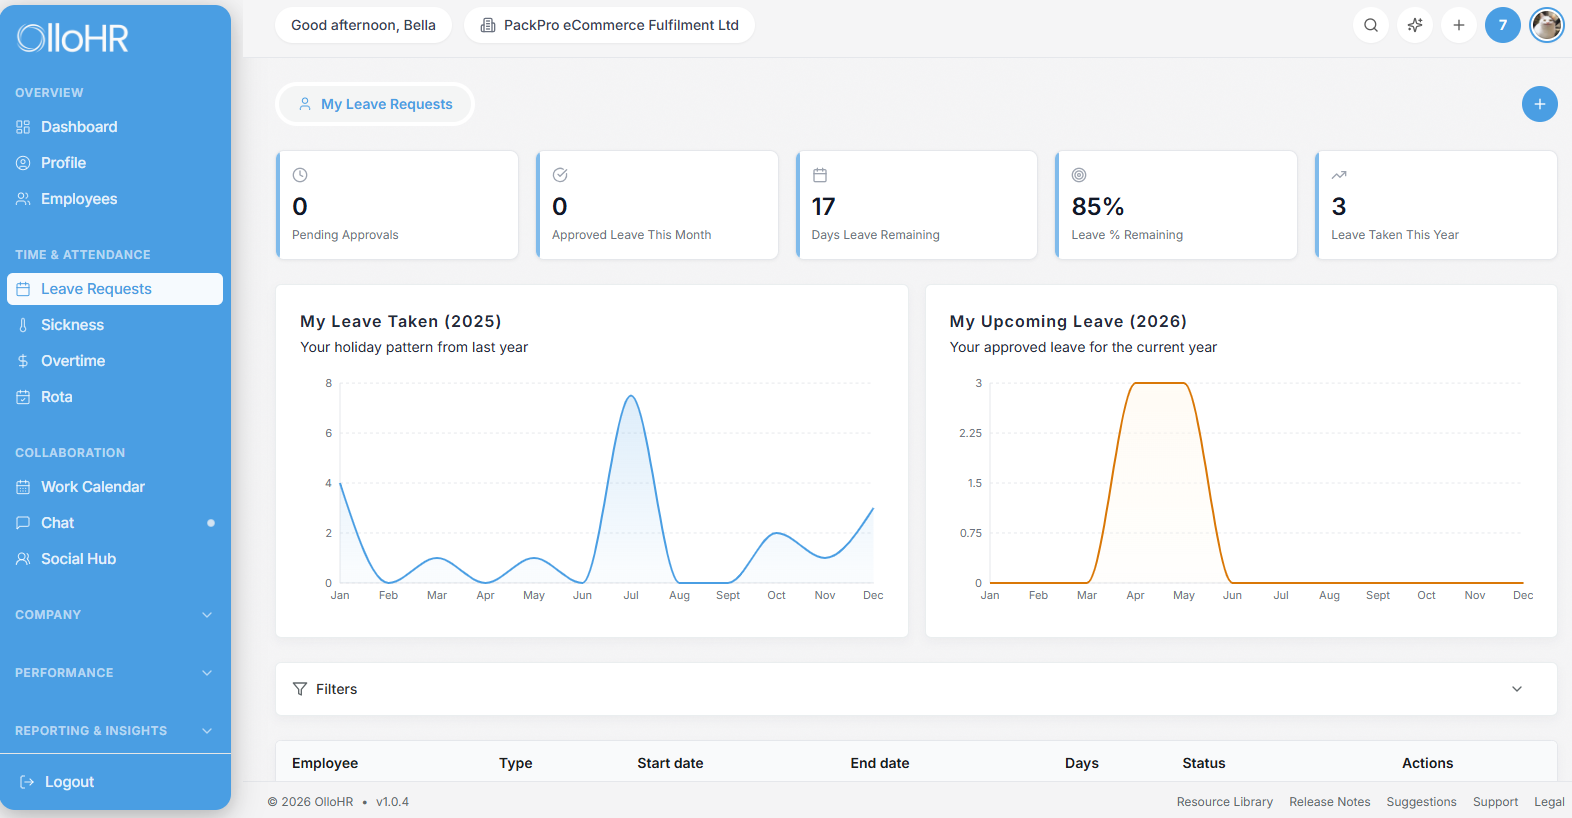
Task: Click the search icon in top bar
Action: (1371, 25)
